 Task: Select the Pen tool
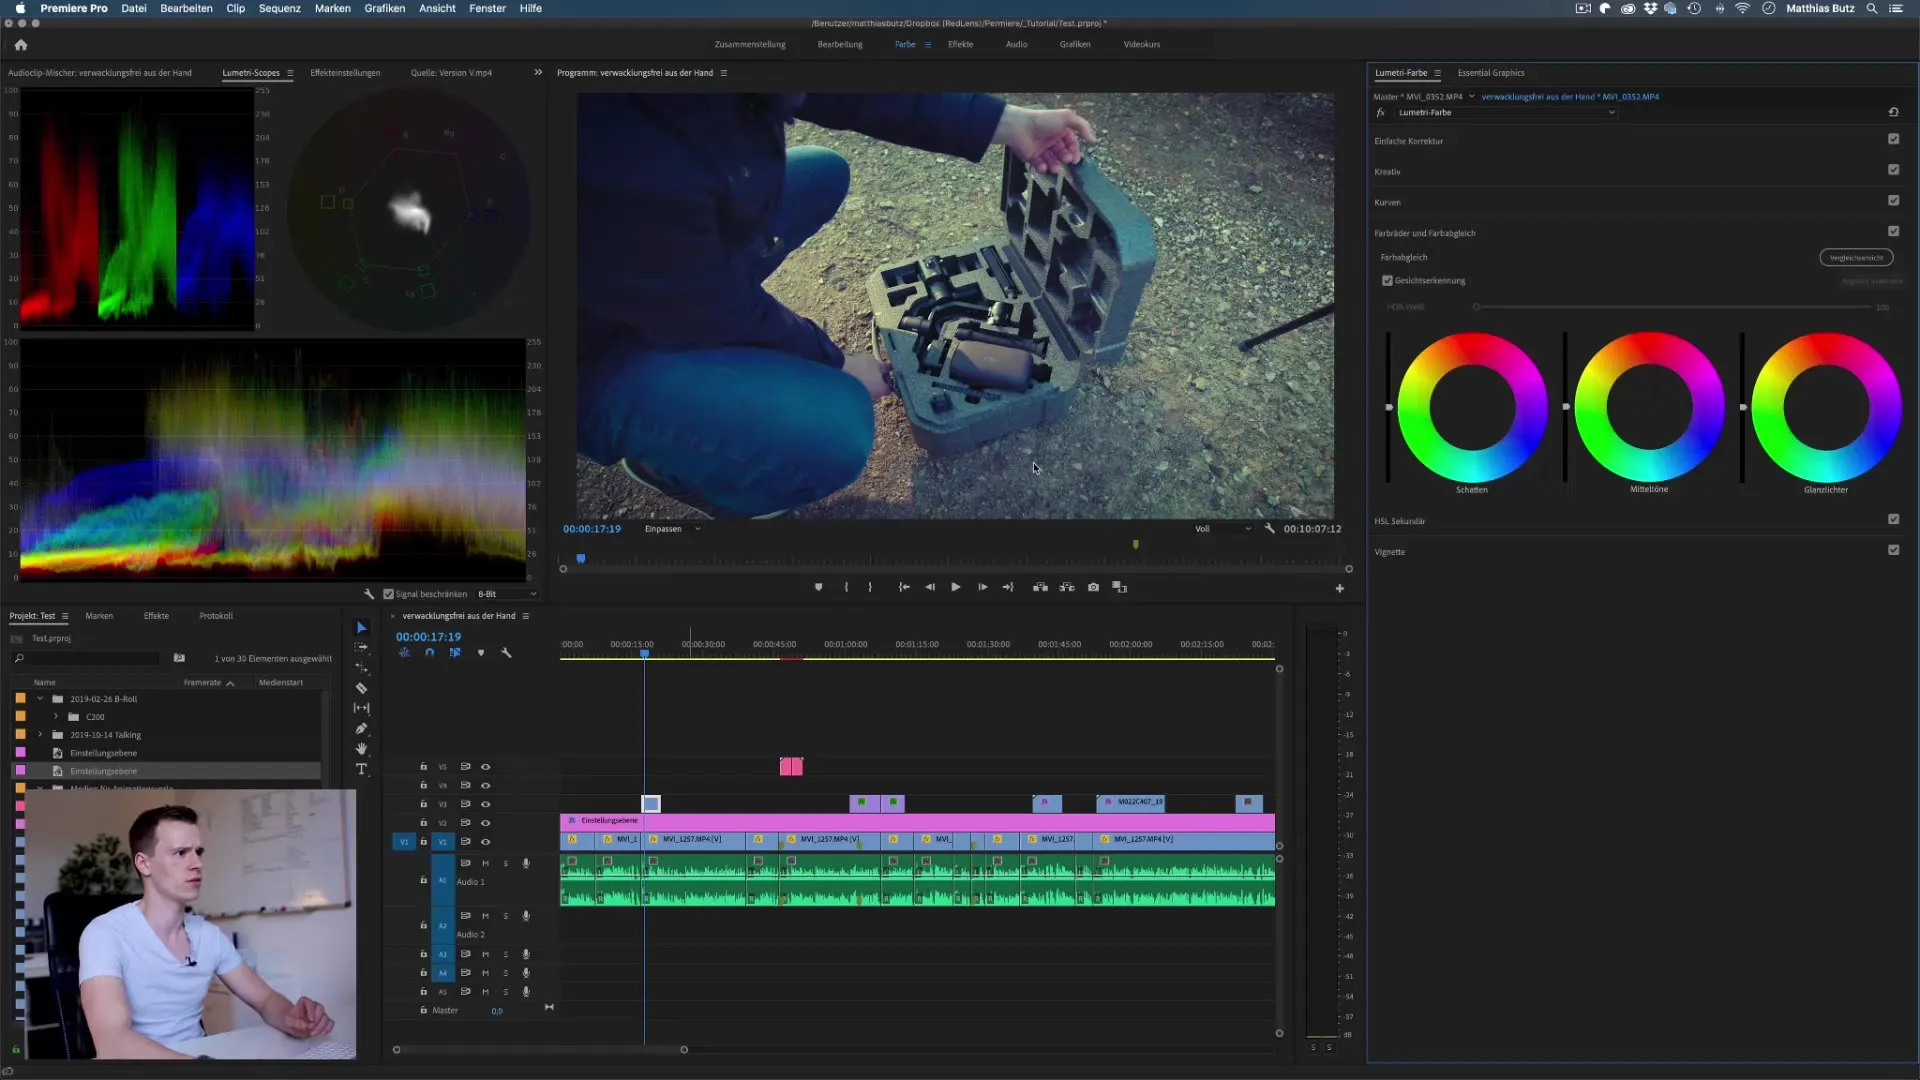pyautogui.click(x=361, y=728)
